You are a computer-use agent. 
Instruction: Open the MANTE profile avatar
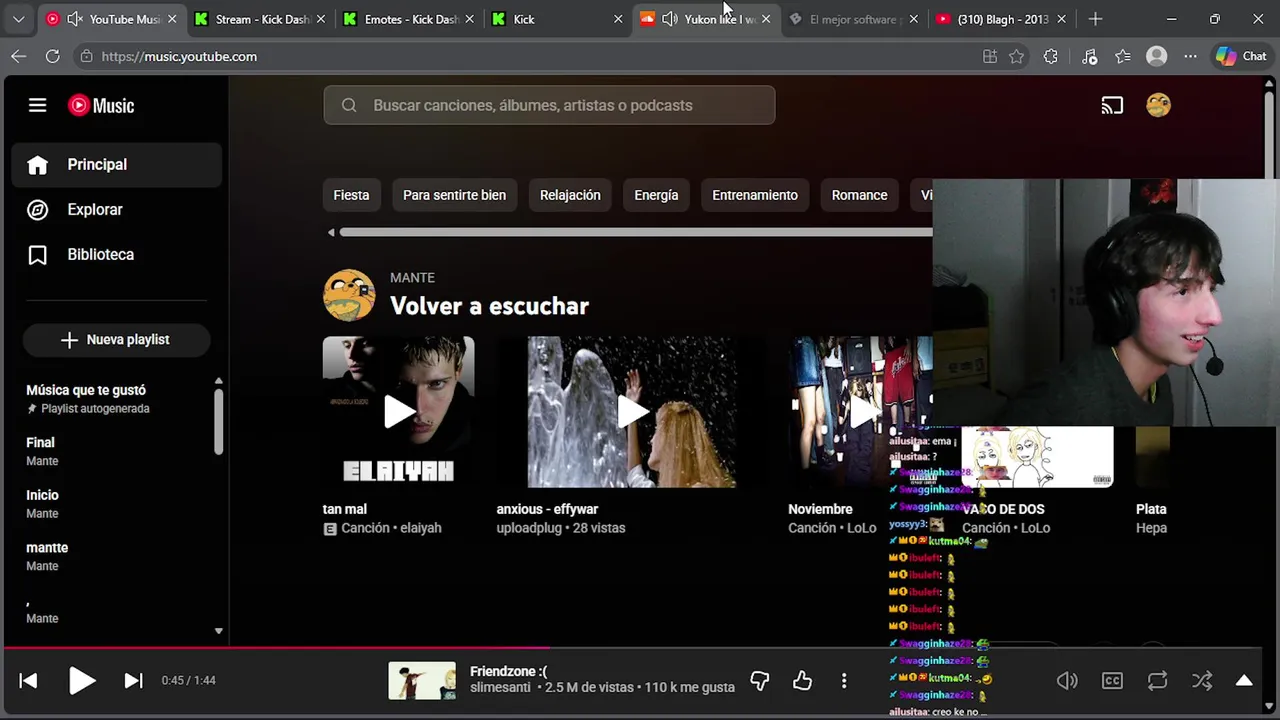click(x=349, y=295)
